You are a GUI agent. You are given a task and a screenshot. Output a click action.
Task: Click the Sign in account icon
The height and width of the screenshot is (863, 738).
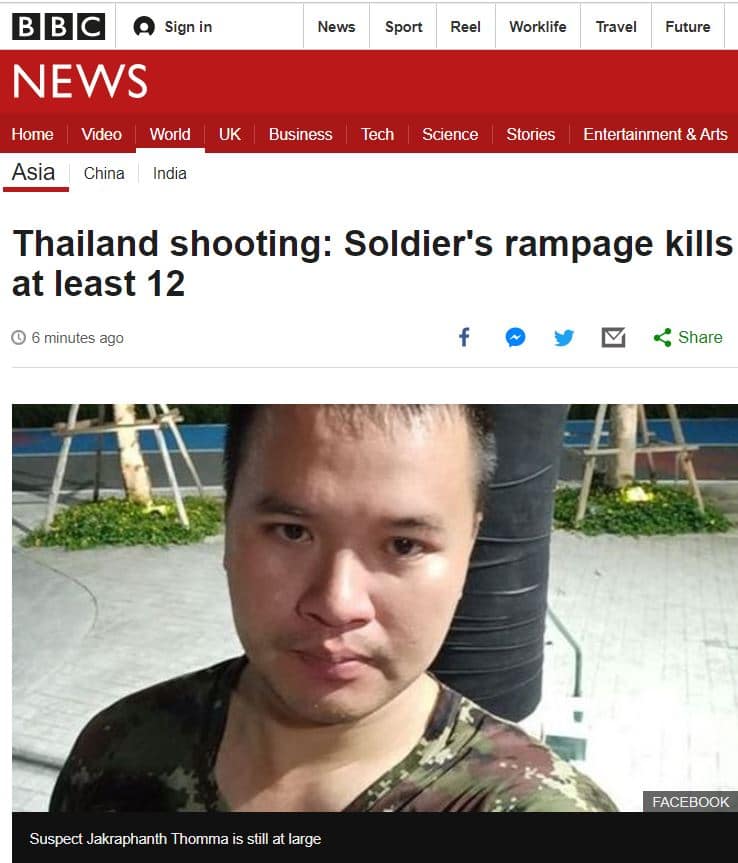[144, 26]
